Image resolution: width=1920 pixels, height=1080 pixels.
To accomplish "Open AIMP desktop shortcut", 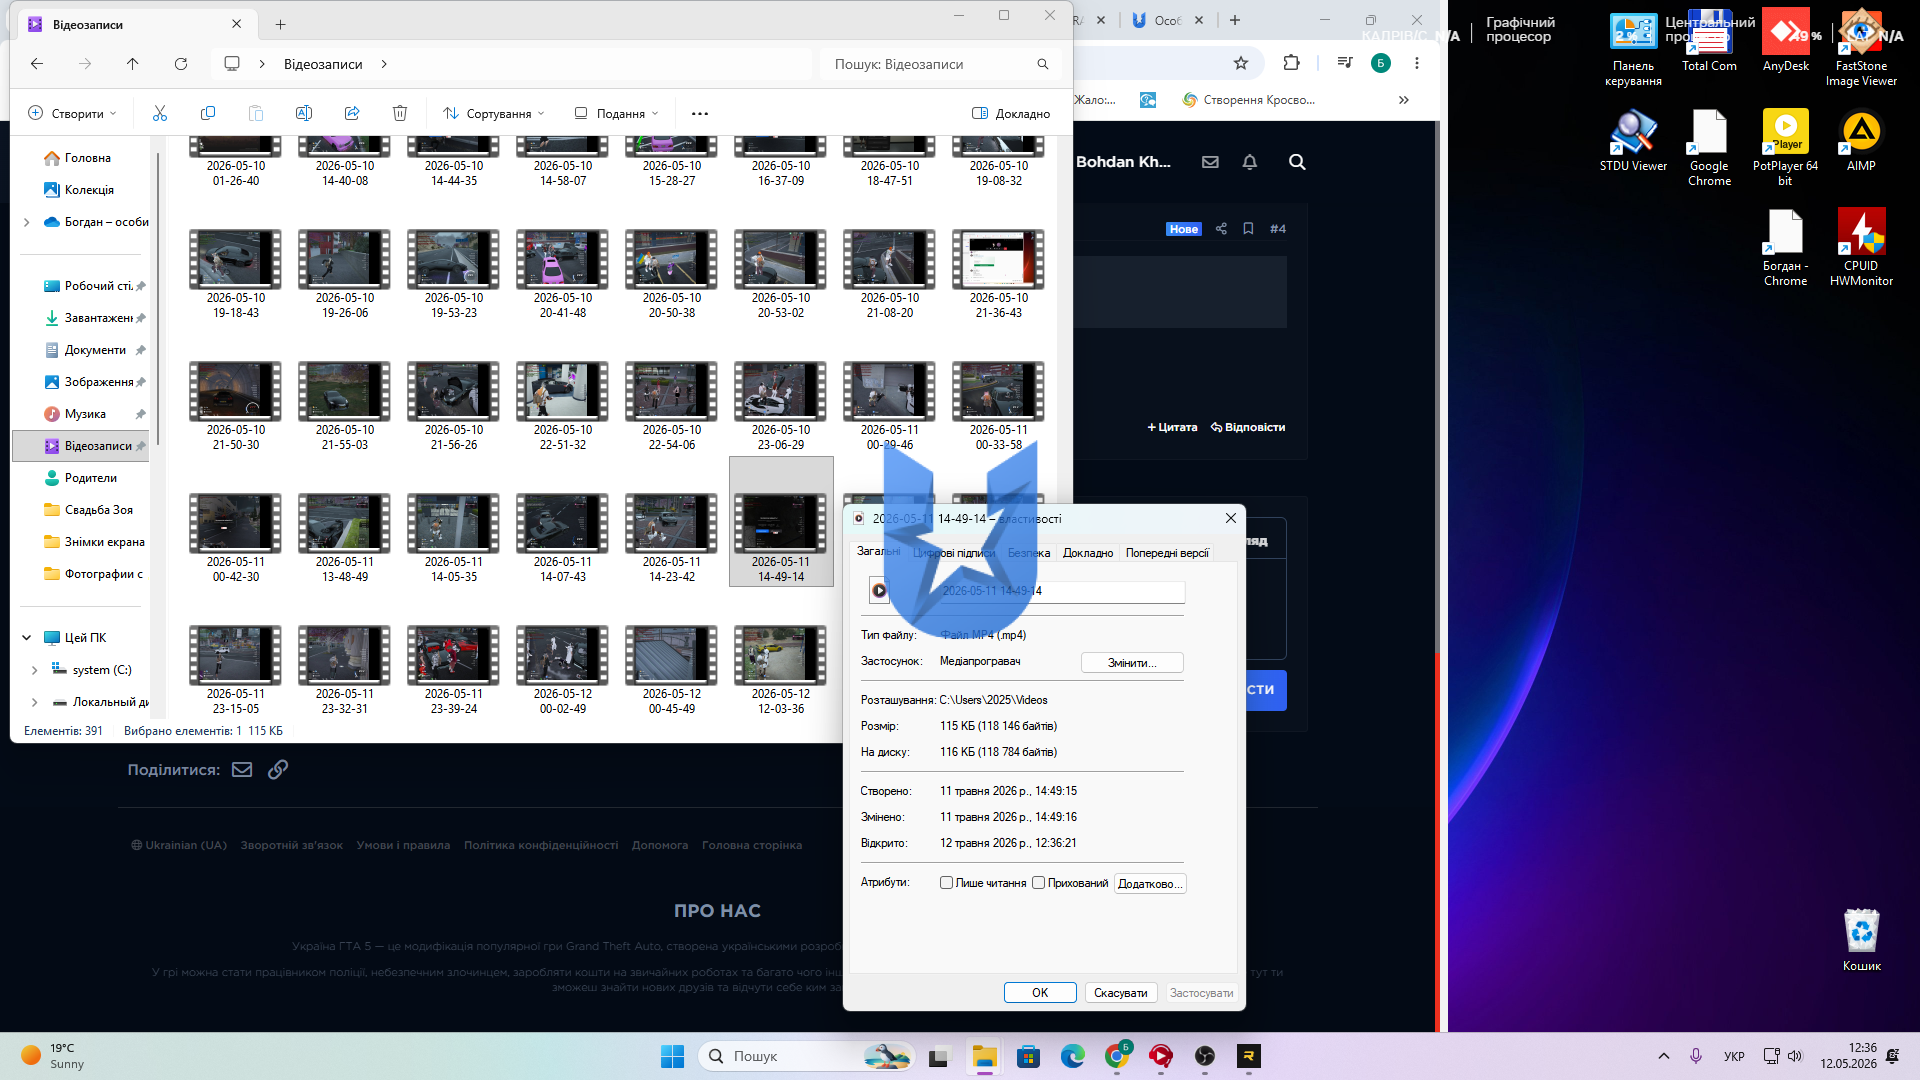I will [1861, 141].
